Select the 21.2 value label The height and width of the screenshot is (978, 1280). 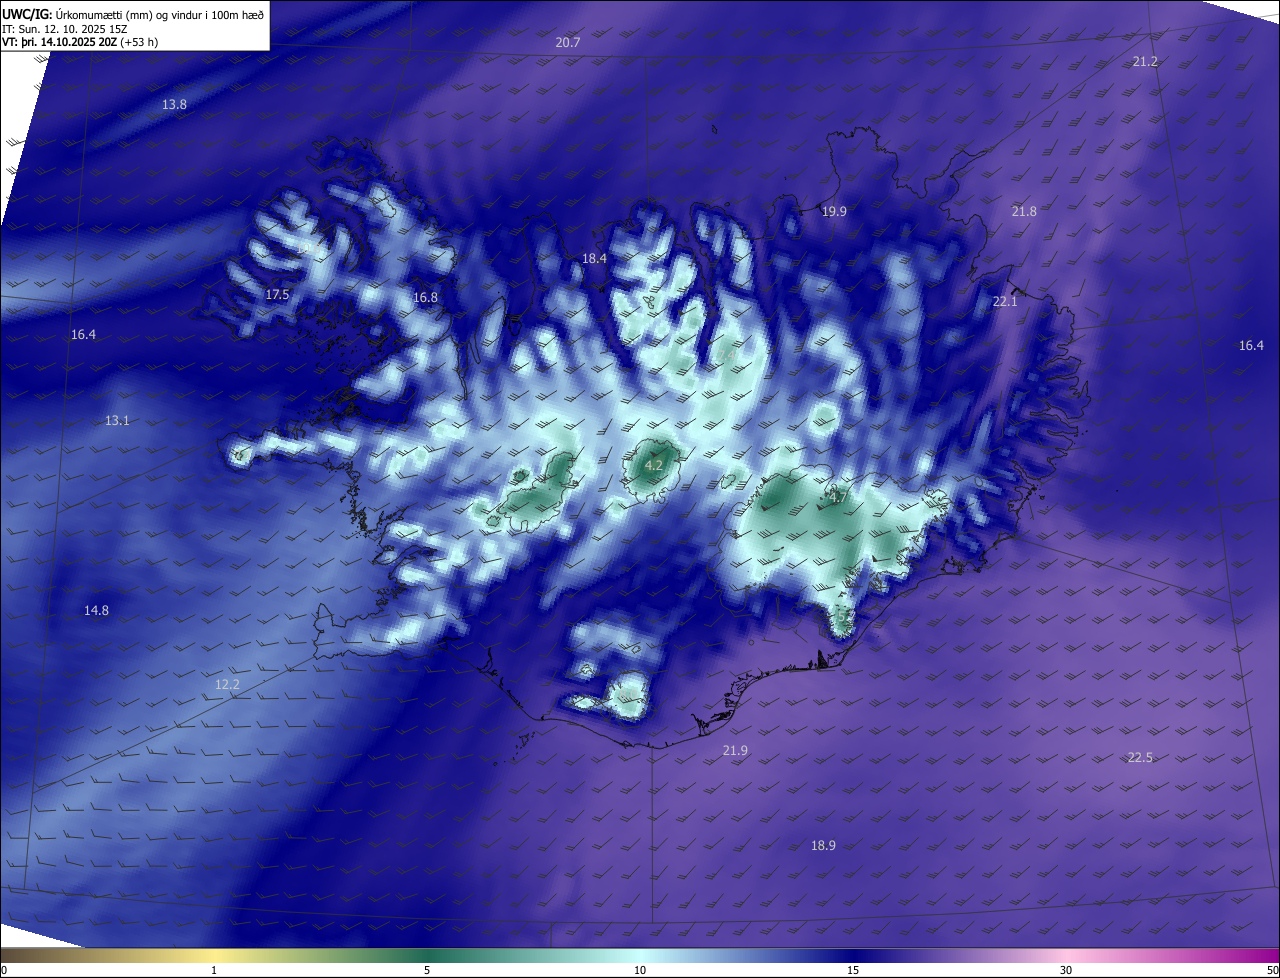[1145, 62]
